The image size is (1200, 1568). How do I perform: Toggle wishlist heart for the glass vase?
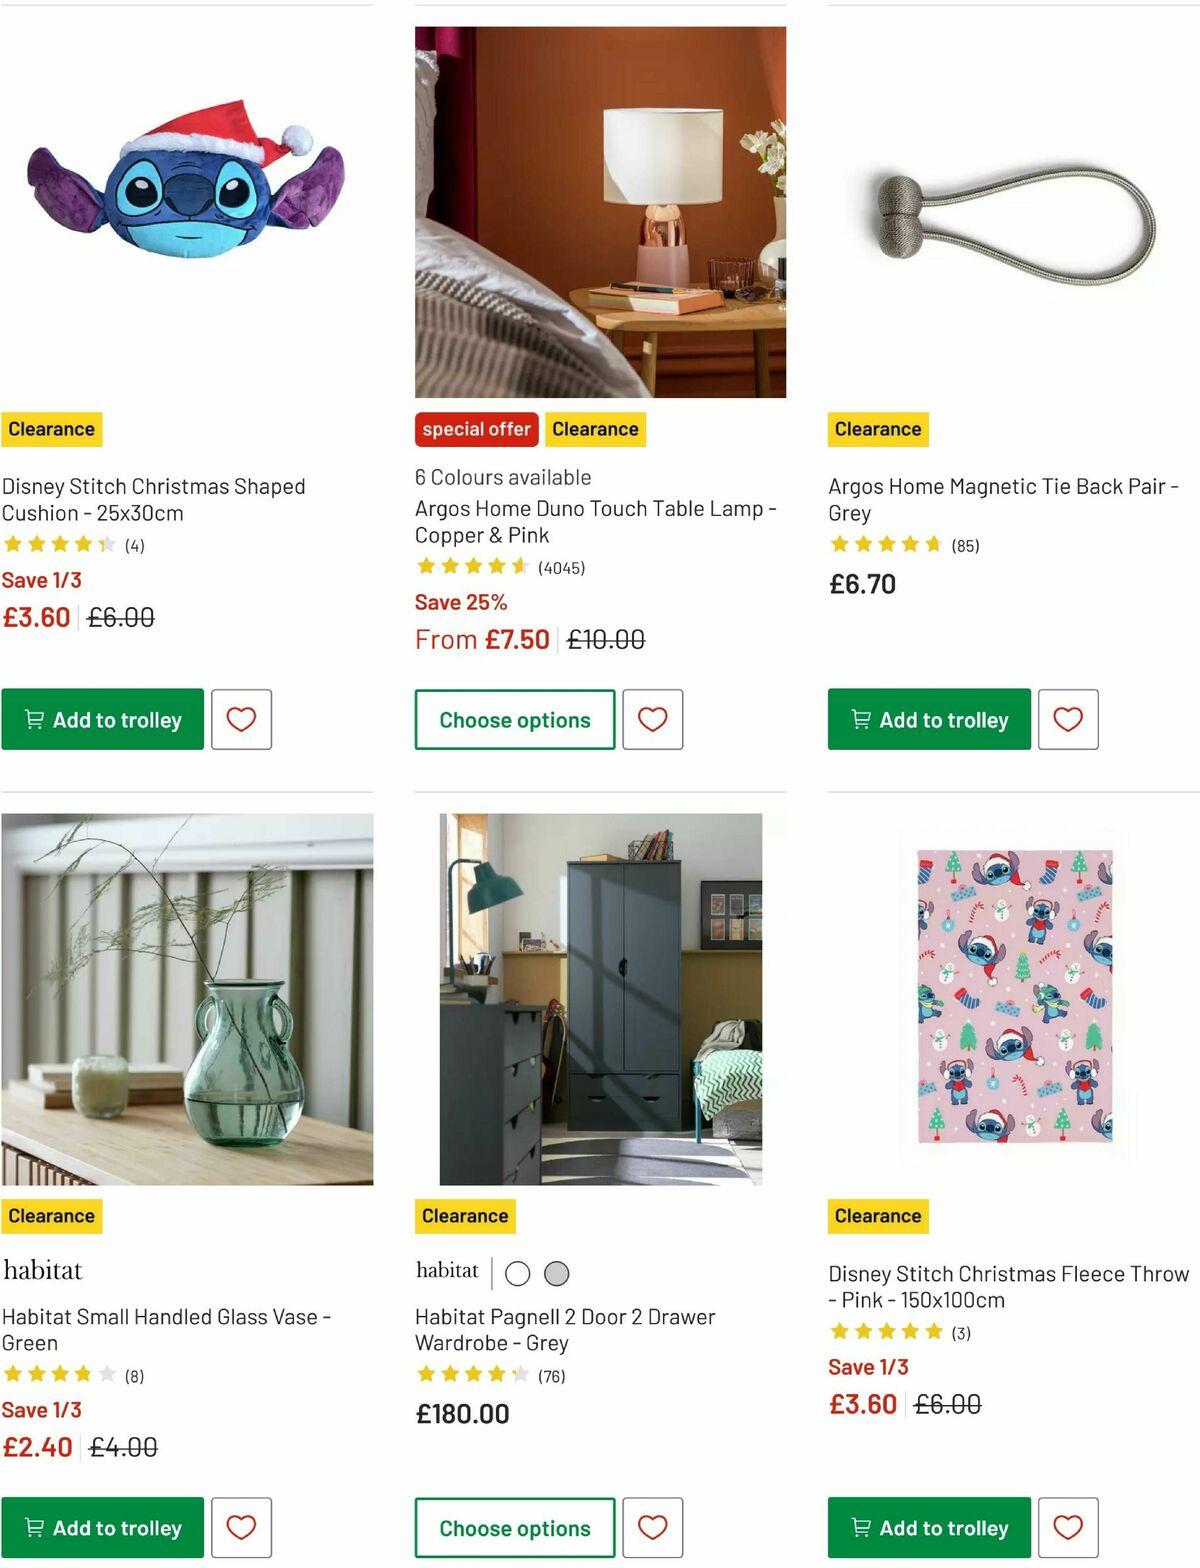pos(240,1527)
